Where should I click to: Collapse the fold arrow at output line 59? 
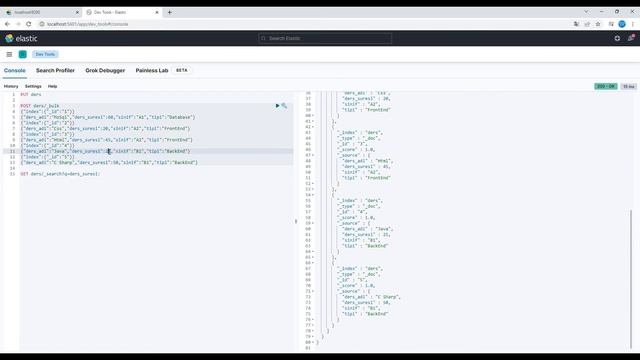[x=313, y=223]
